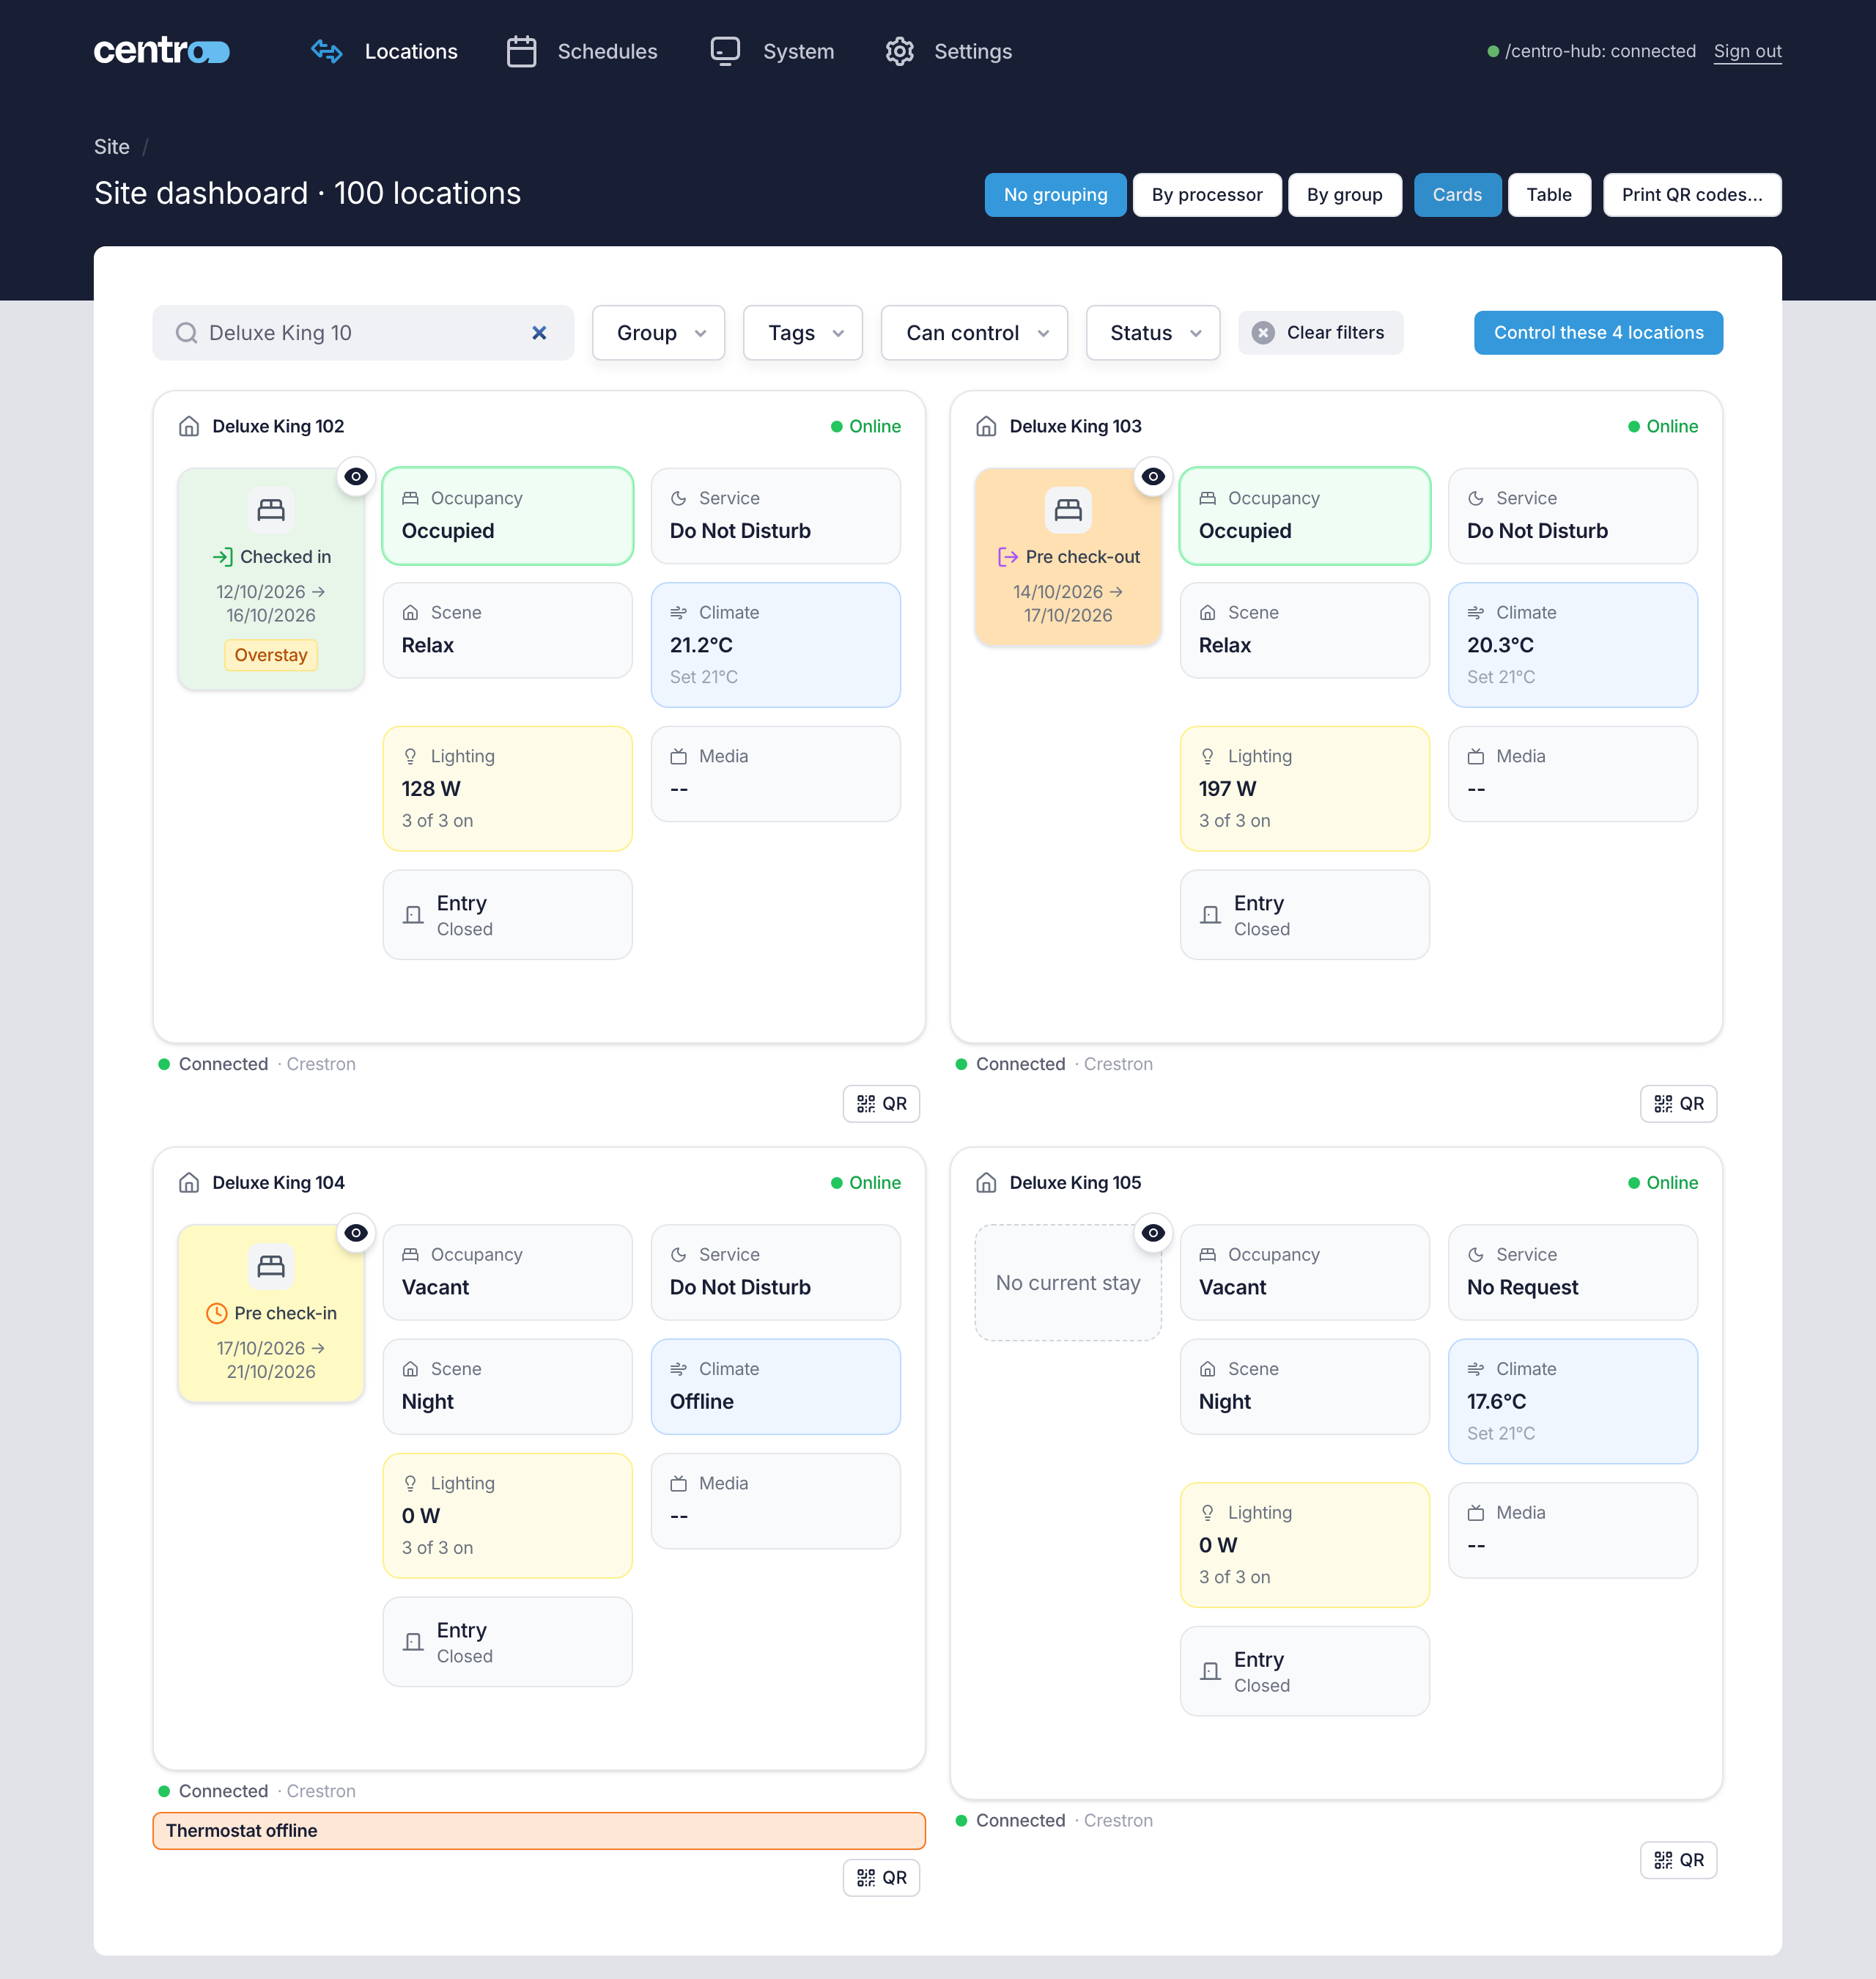Expand the Tags filter dropdown
This screenshot has width=1876, height=1979.
(802, 333)
